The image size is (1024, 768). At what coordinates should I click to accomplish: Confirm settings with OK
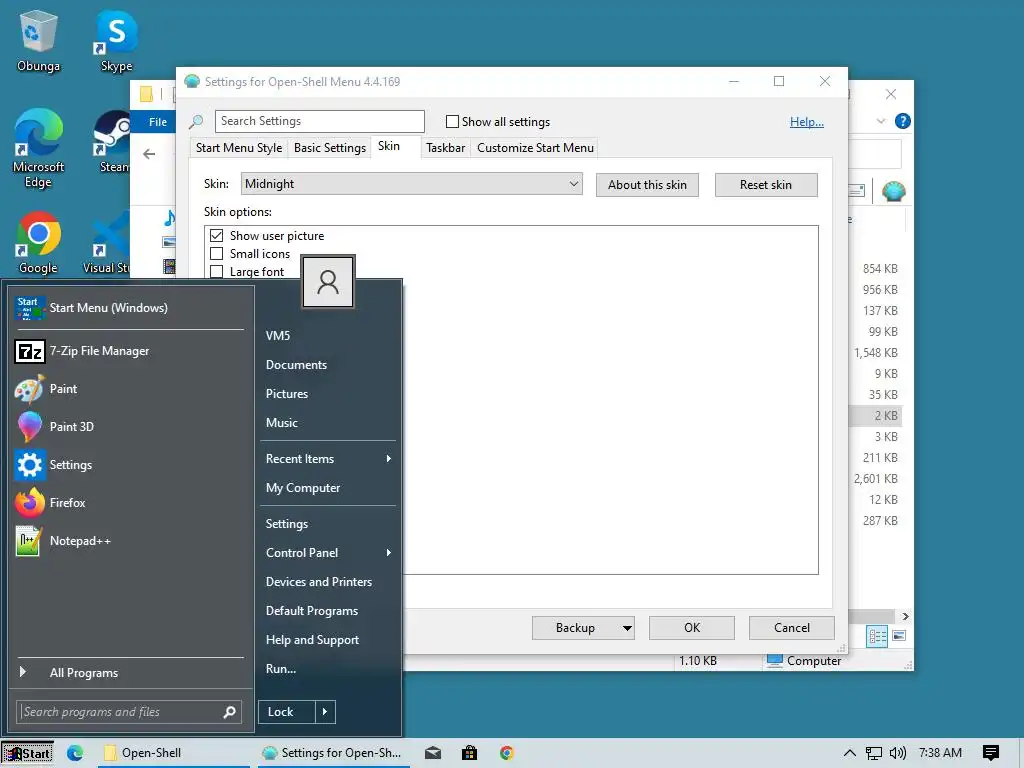692,628
